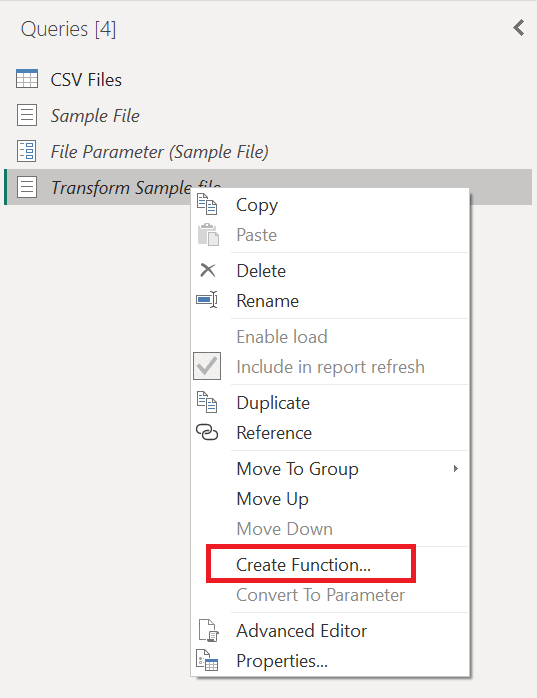Viewport: 538px width, 698px height.
Task: Click the Sample File query icon
Action: (27, 115)
